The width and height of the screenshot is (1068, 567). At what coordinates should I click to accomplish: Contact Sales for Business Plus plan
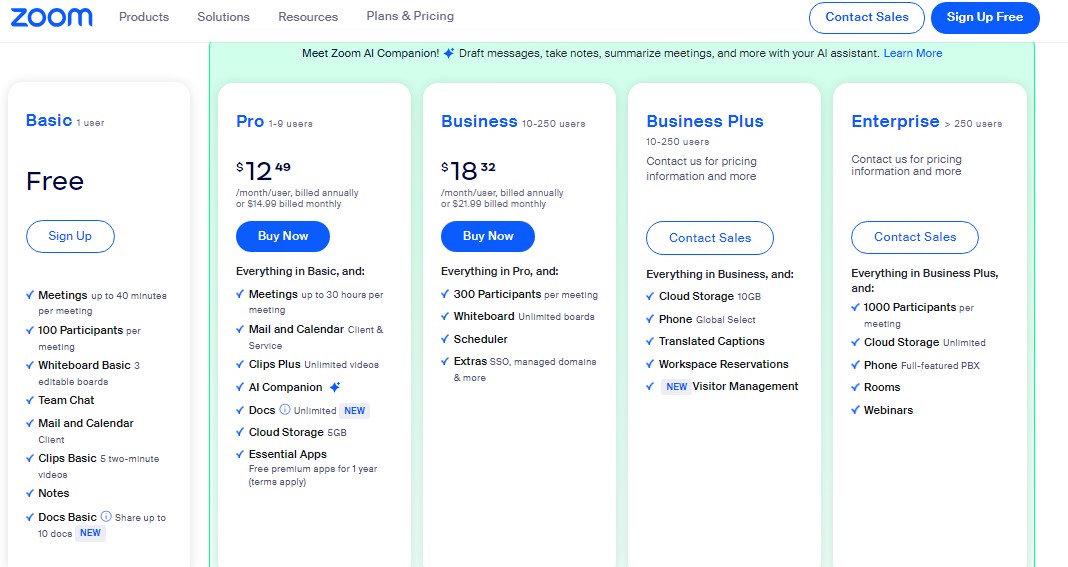(710, 237)
